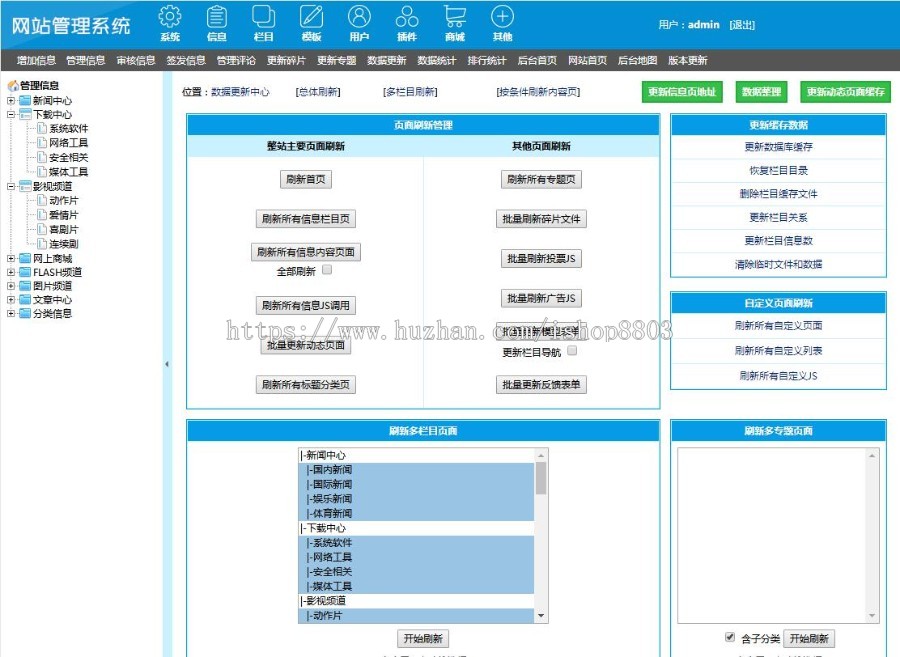Open 版本更新 in the menu bar
Image resolution: width=900 pixels, height=657 pixels.
pyautogui.click(x=688, y=60)
